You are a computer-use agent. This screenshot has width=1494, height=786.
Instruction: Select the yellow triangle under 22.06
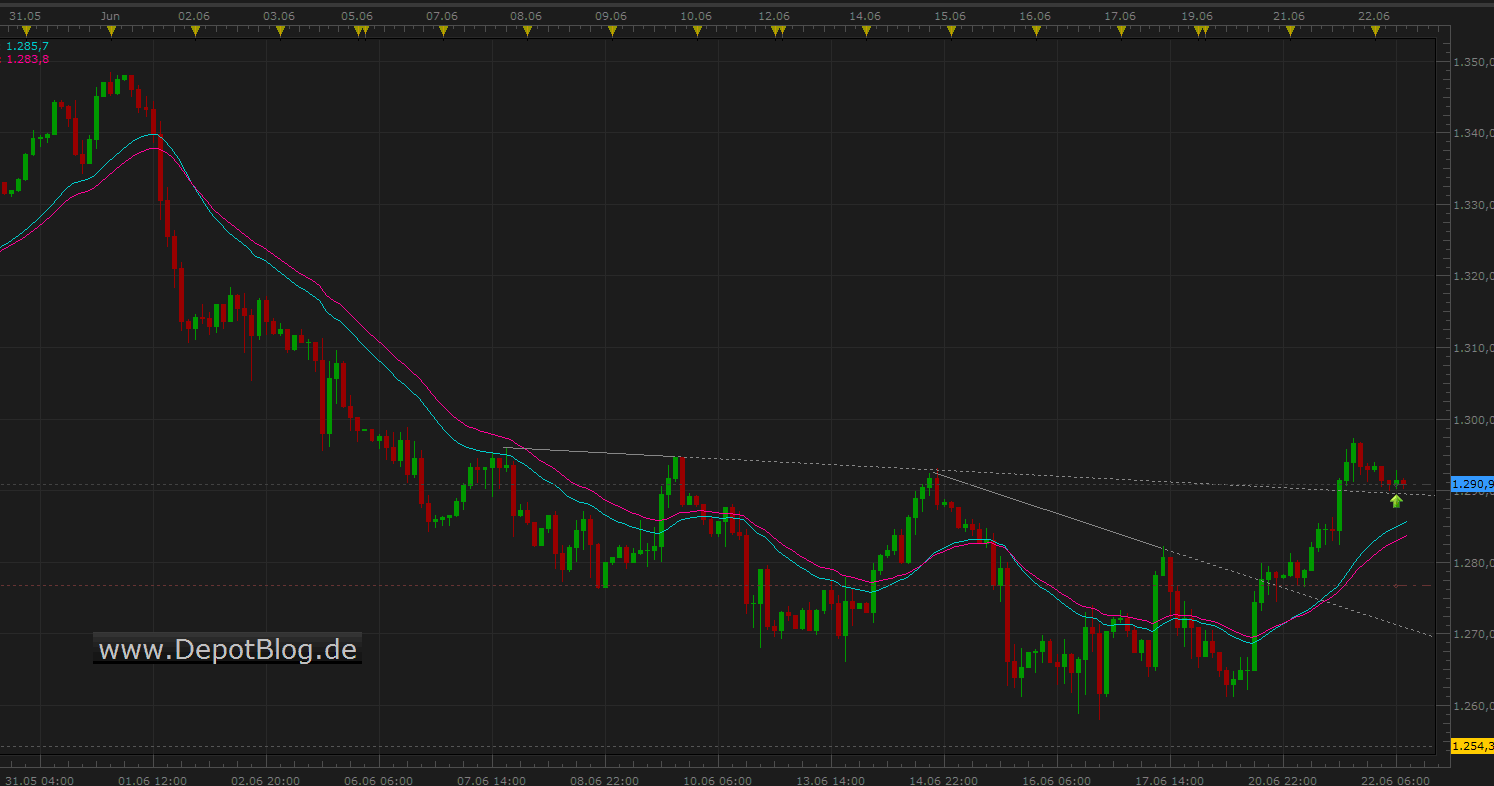click(1375, 32)
